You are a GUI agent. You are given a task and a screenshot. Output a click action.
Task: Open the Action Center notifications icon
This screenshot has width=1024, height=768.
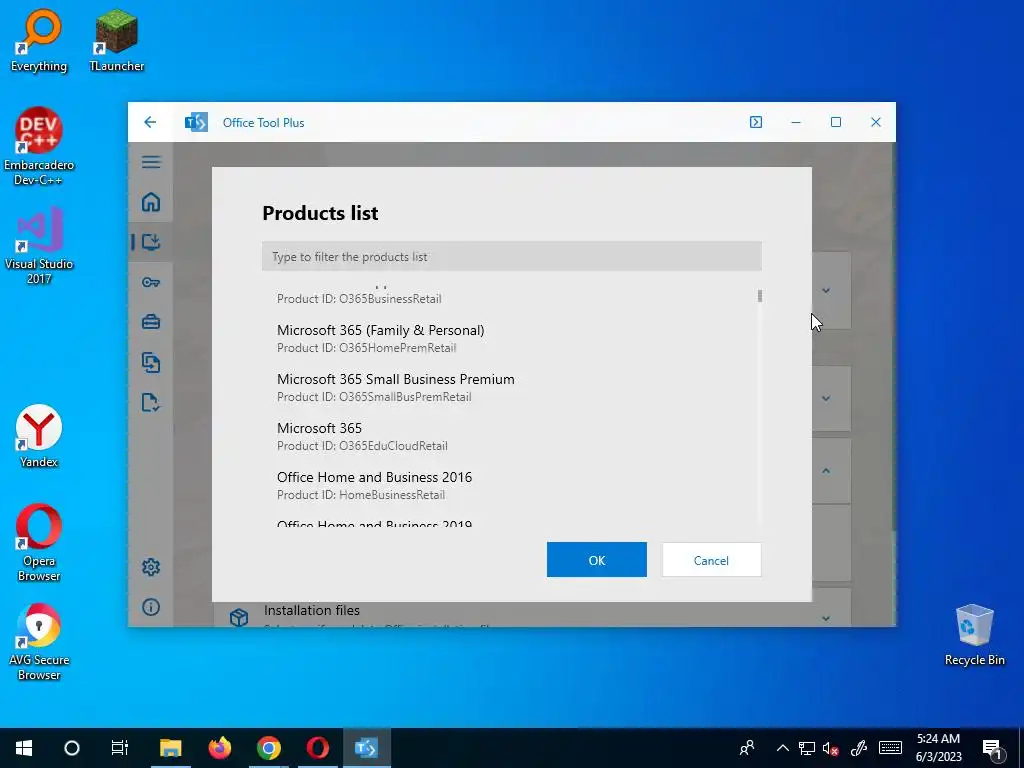tap(993, 749)
